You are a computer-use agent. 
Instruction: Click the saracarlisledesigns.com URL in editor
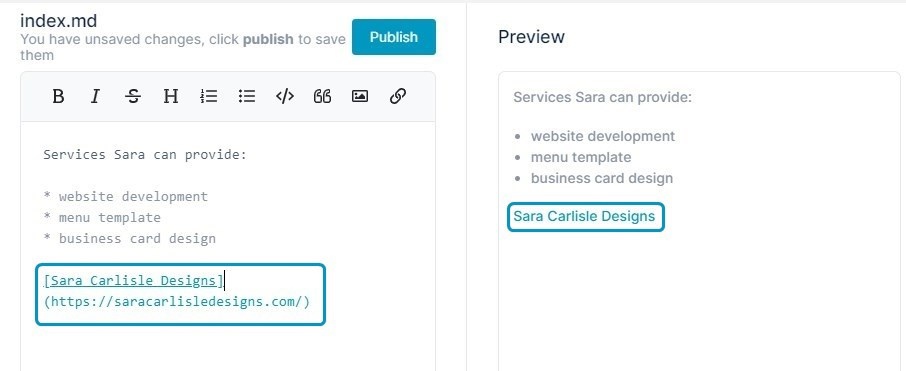pyautogui.click(x=177, y=302)
